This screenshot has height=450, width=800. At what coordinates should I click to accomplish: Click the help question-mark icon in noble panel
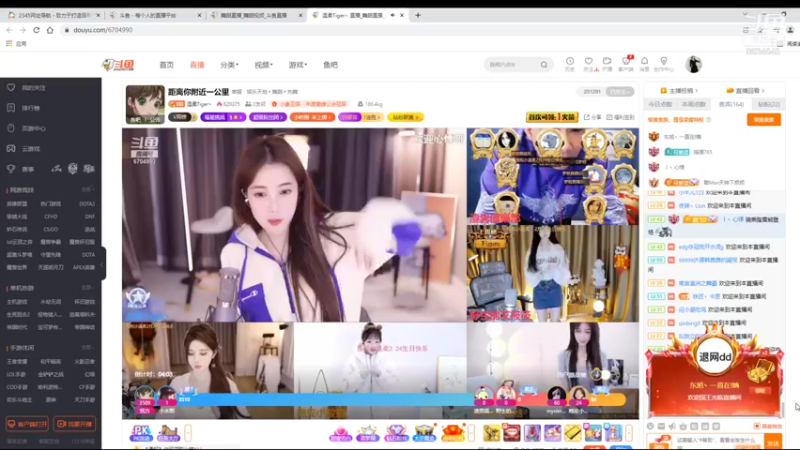[708, 120]
